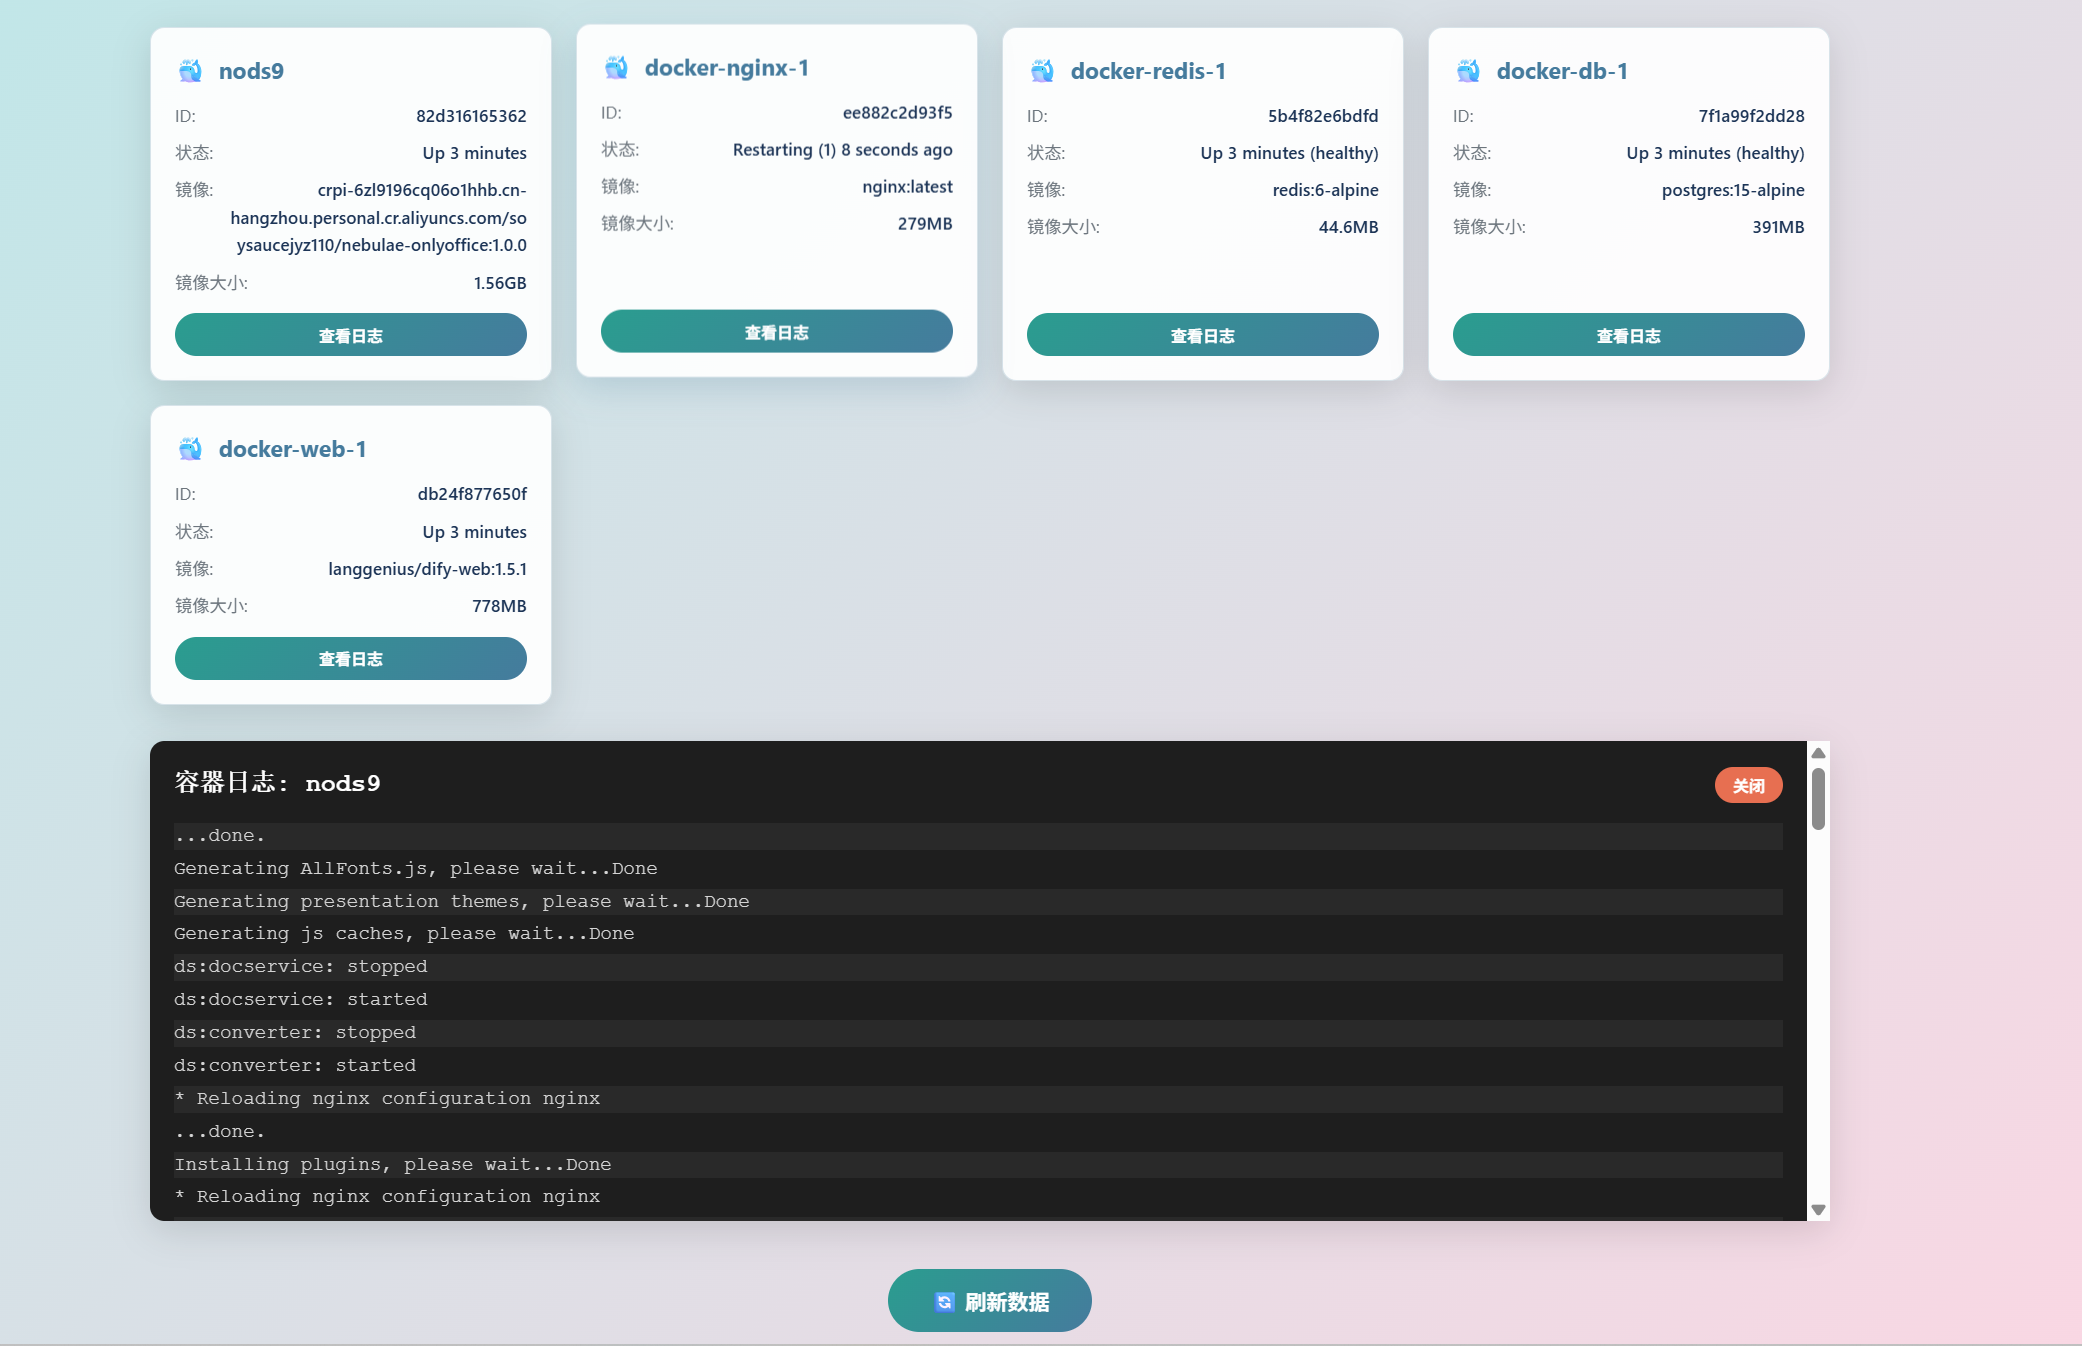The image size is (2082, 1346).
Task: Open logs for docker-nginx-1
Action: coord(776,332)
